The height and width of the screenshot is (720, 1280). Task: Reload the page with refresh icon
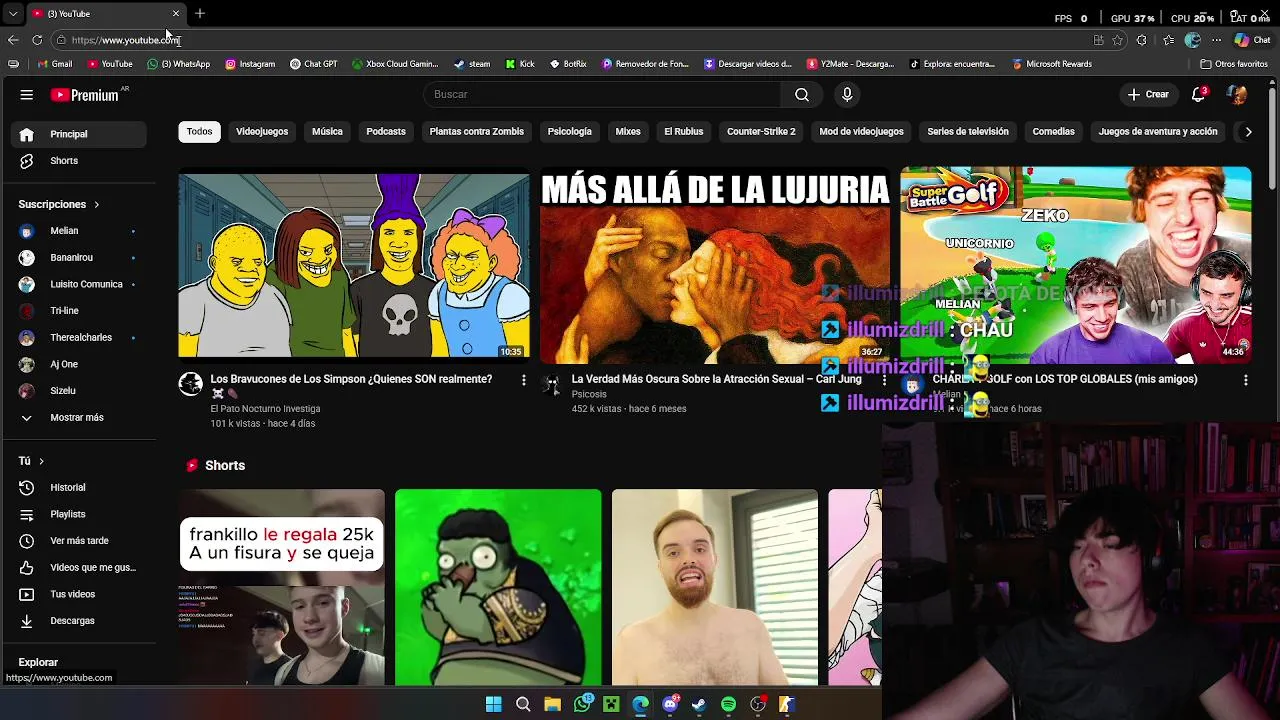[x=37, y=40]
